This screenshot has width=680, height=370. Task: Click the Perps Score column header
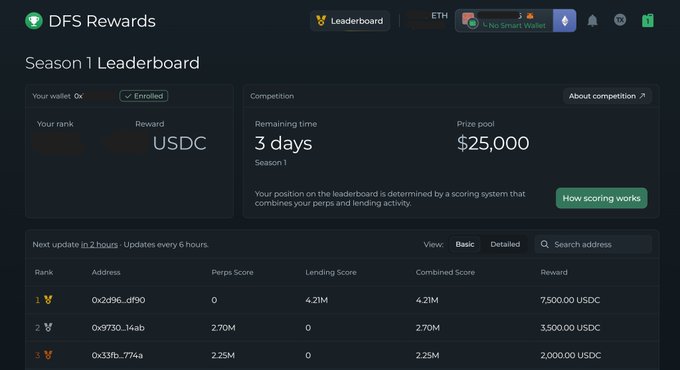[x=232, y=272]
